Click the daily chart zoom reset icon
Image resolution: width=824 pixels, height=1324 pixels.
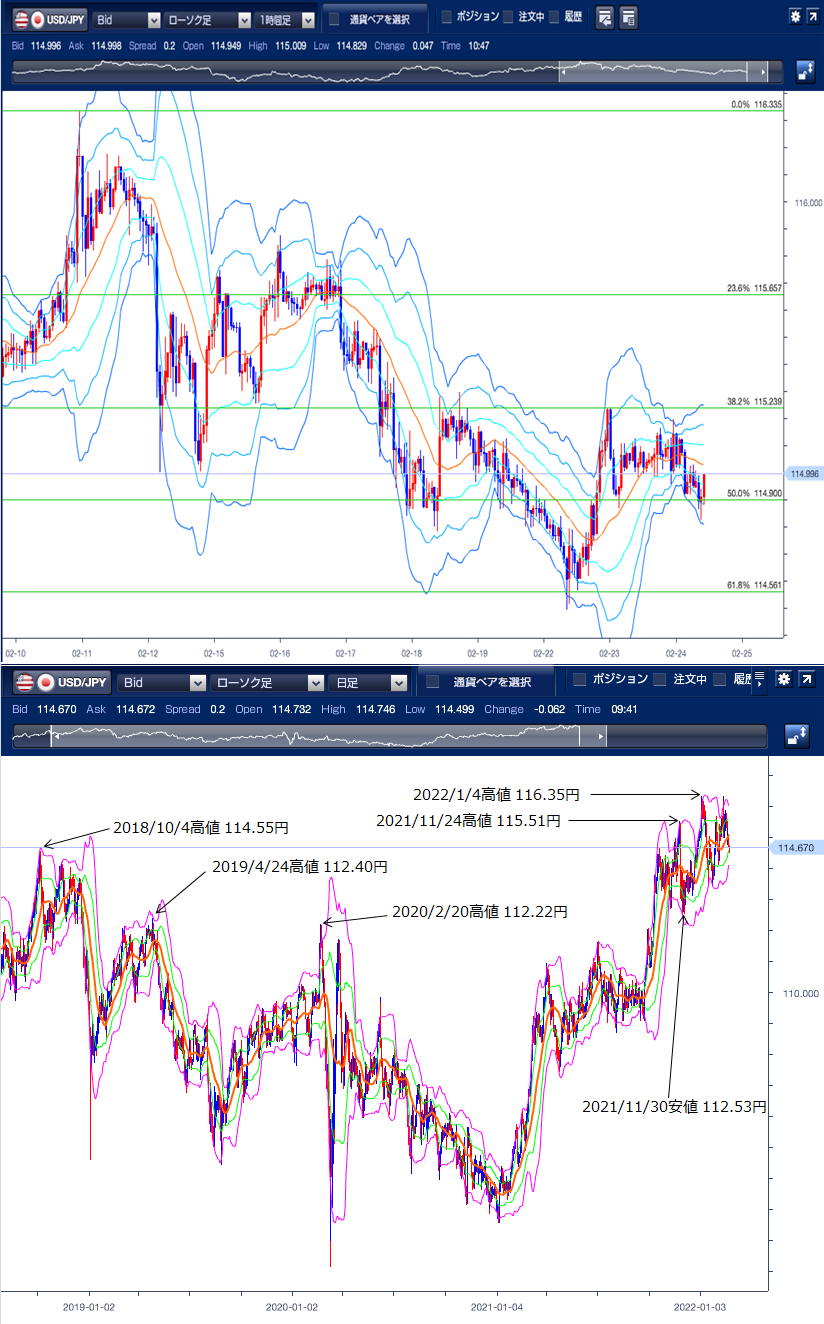[795, 736]
